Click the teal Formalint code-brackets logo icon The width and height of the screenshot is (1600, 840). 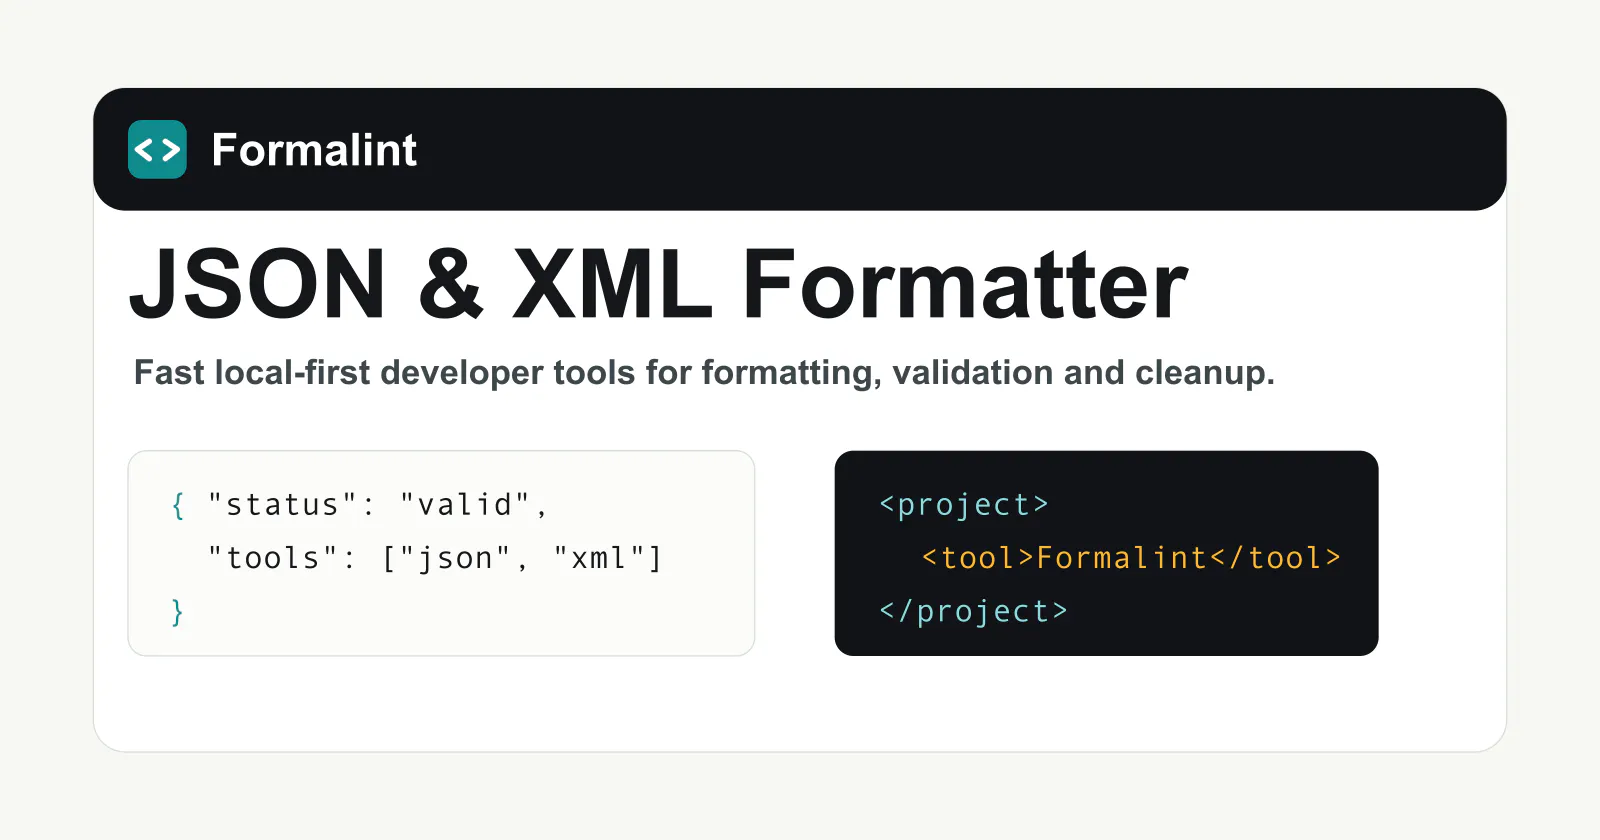click(x=157, y=149)
